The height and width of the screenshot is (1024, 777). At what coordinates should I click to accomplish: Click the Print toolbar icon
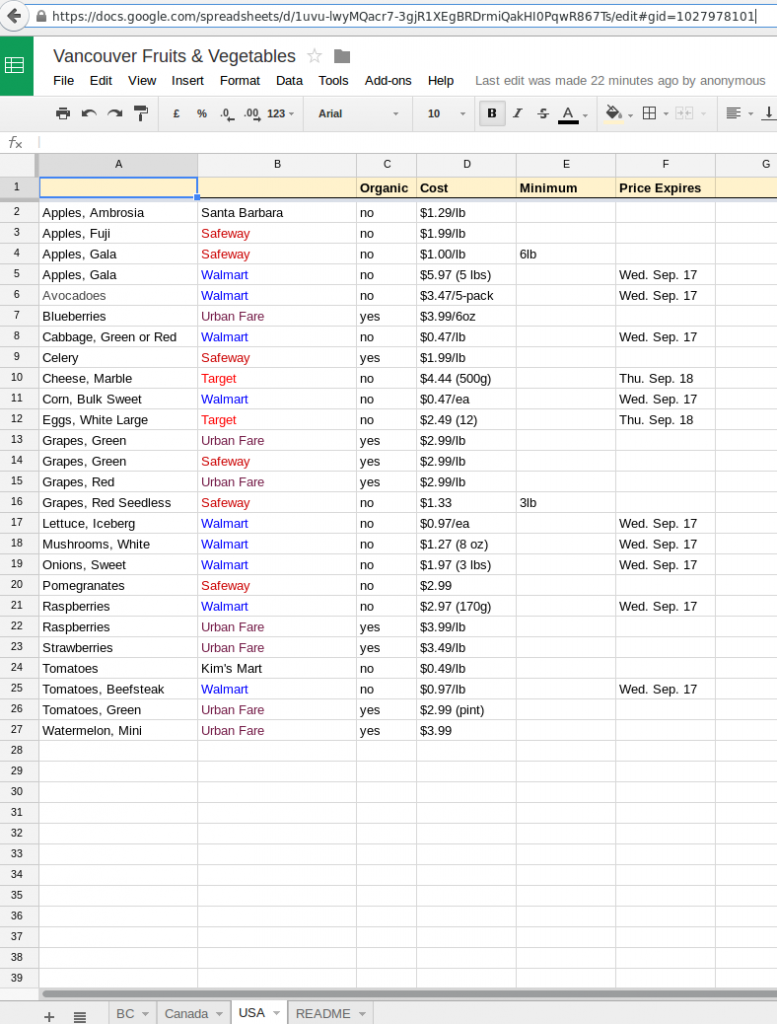point(63,114)
